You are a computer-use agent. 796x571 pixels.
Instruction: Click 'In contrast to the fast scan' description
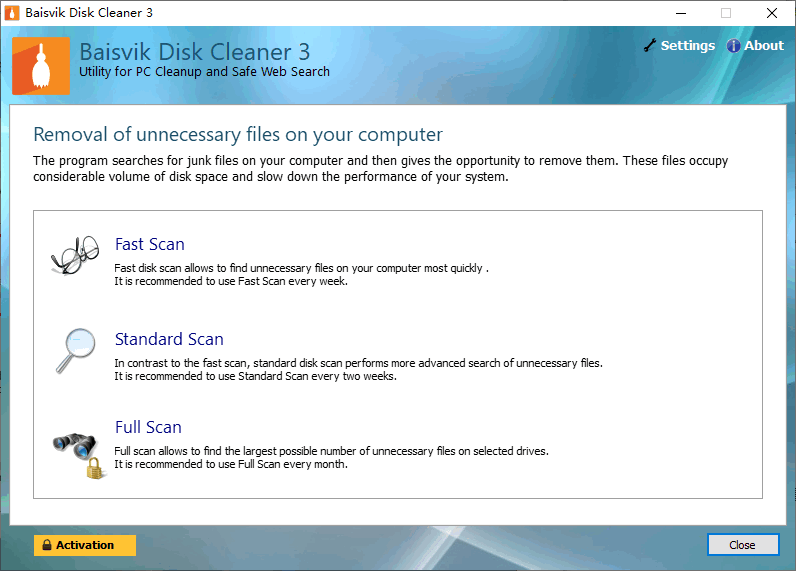click(x=358, y=363)
